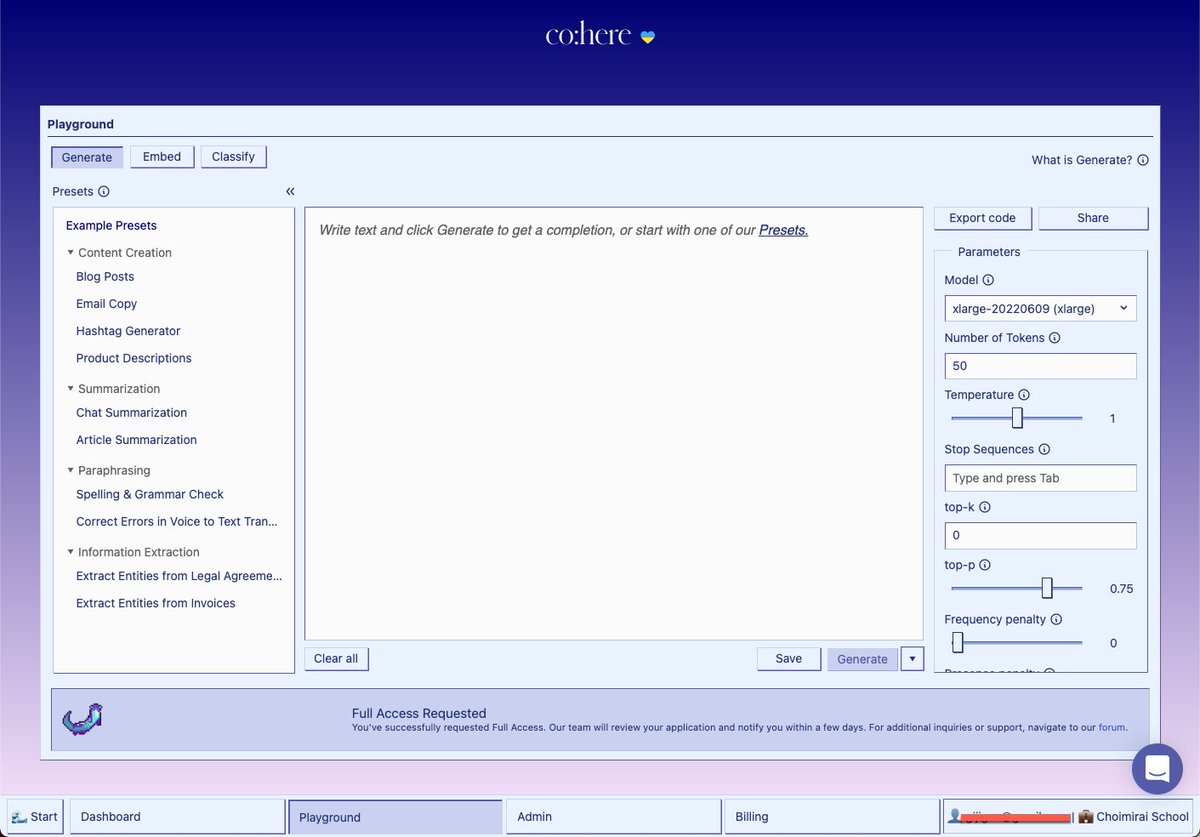
Task: Follow the Presets link in placeholder text
Action: click(x=783, y=230)
